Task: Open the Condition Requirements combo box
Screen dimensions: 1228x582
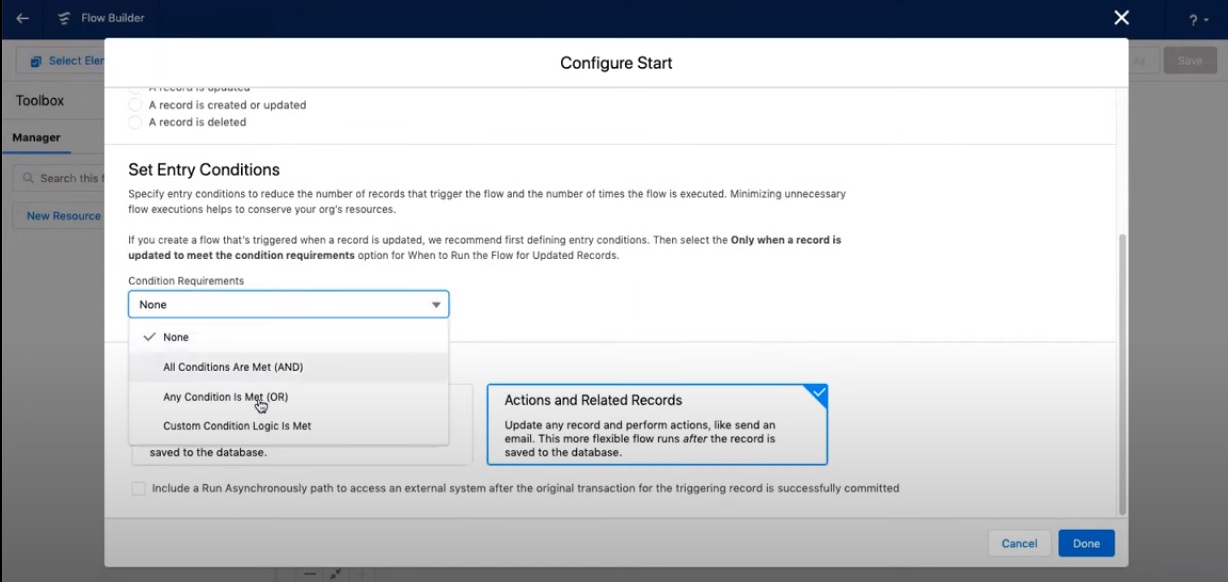Action: pos(288,304)
